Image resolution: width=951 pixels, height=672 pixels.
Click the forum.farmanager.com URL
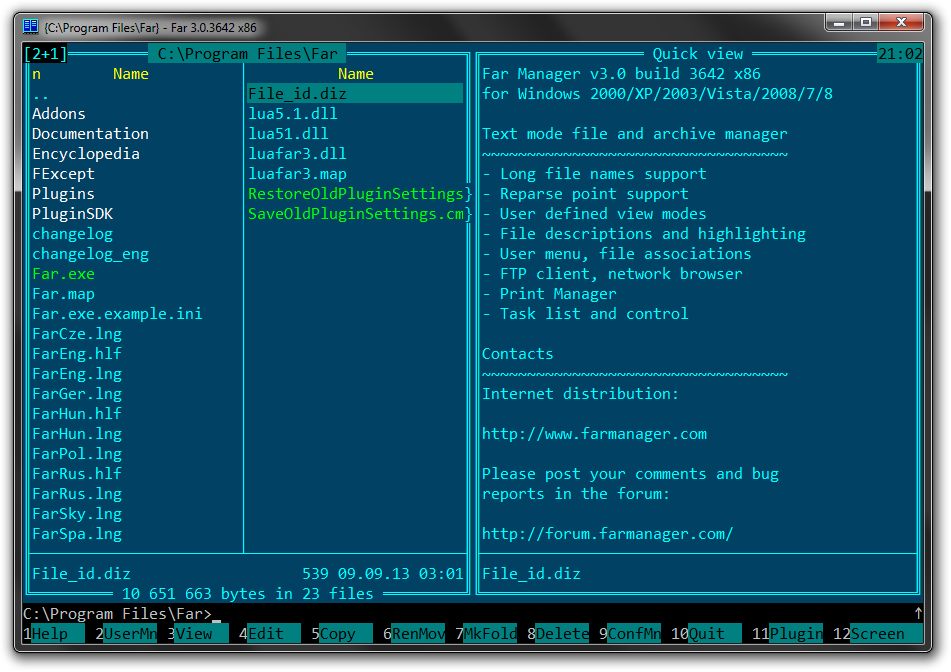(x=608, y=534)
